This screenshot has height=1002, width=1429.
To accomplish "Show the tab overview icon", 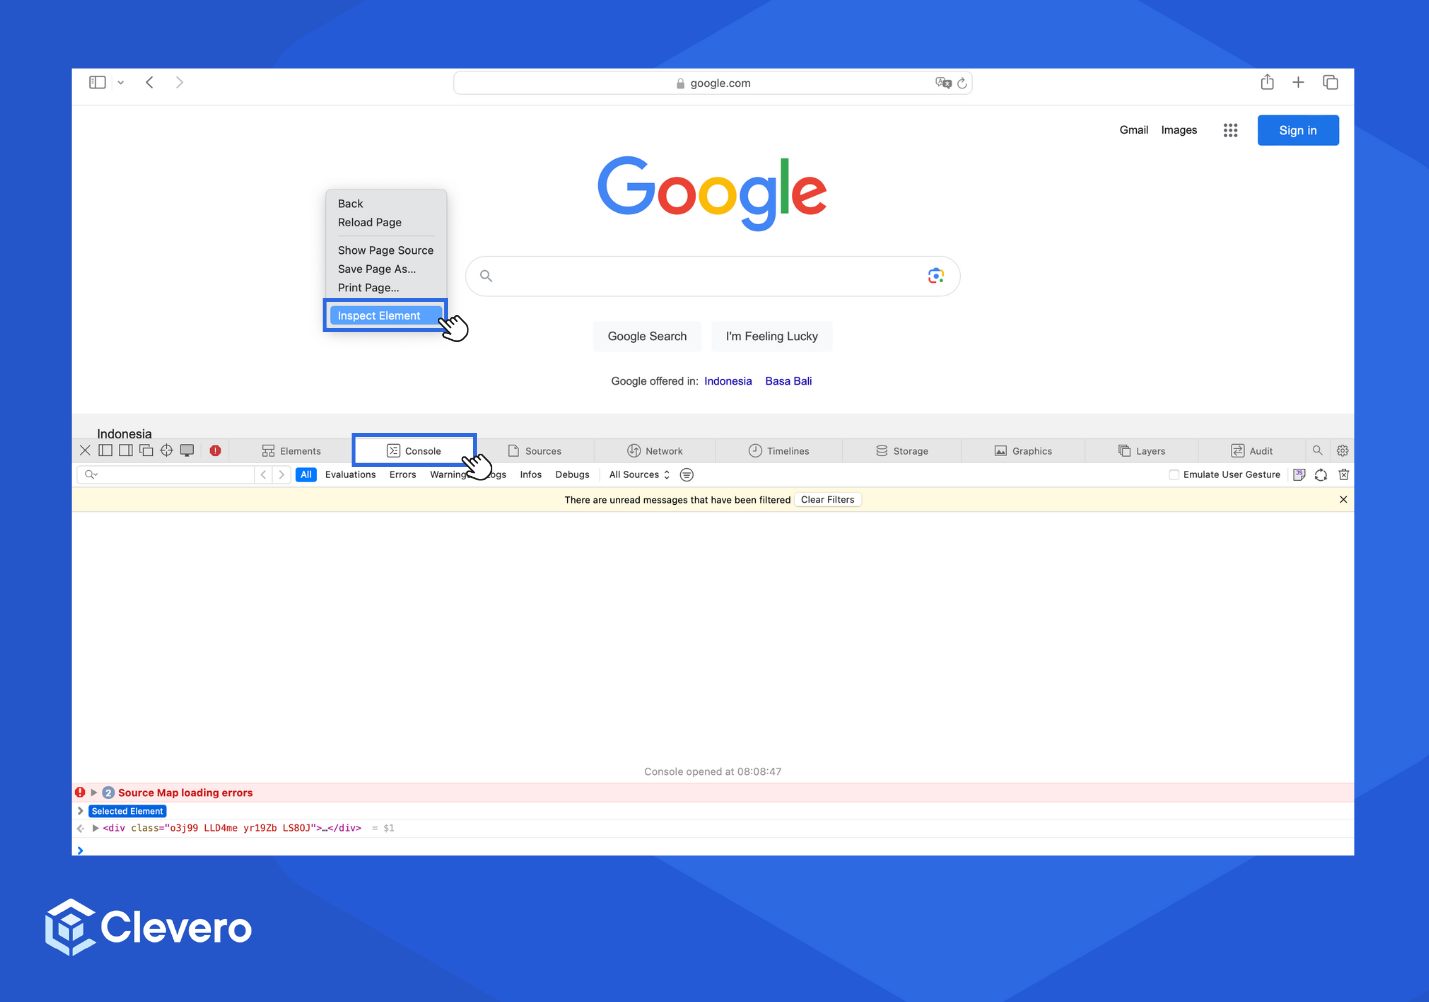I will pyautogui.click(x=1330, y=82).
